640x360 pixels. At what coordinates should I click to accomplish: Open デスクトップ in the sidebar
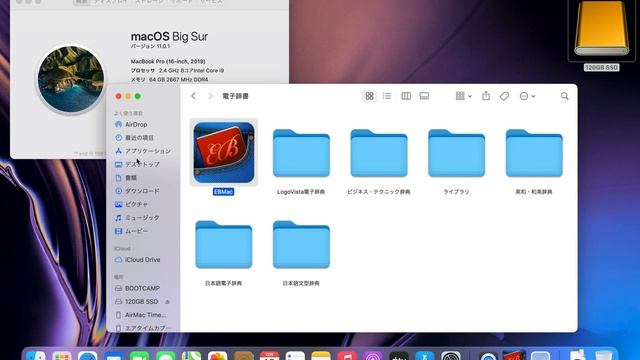click(142, 164)
